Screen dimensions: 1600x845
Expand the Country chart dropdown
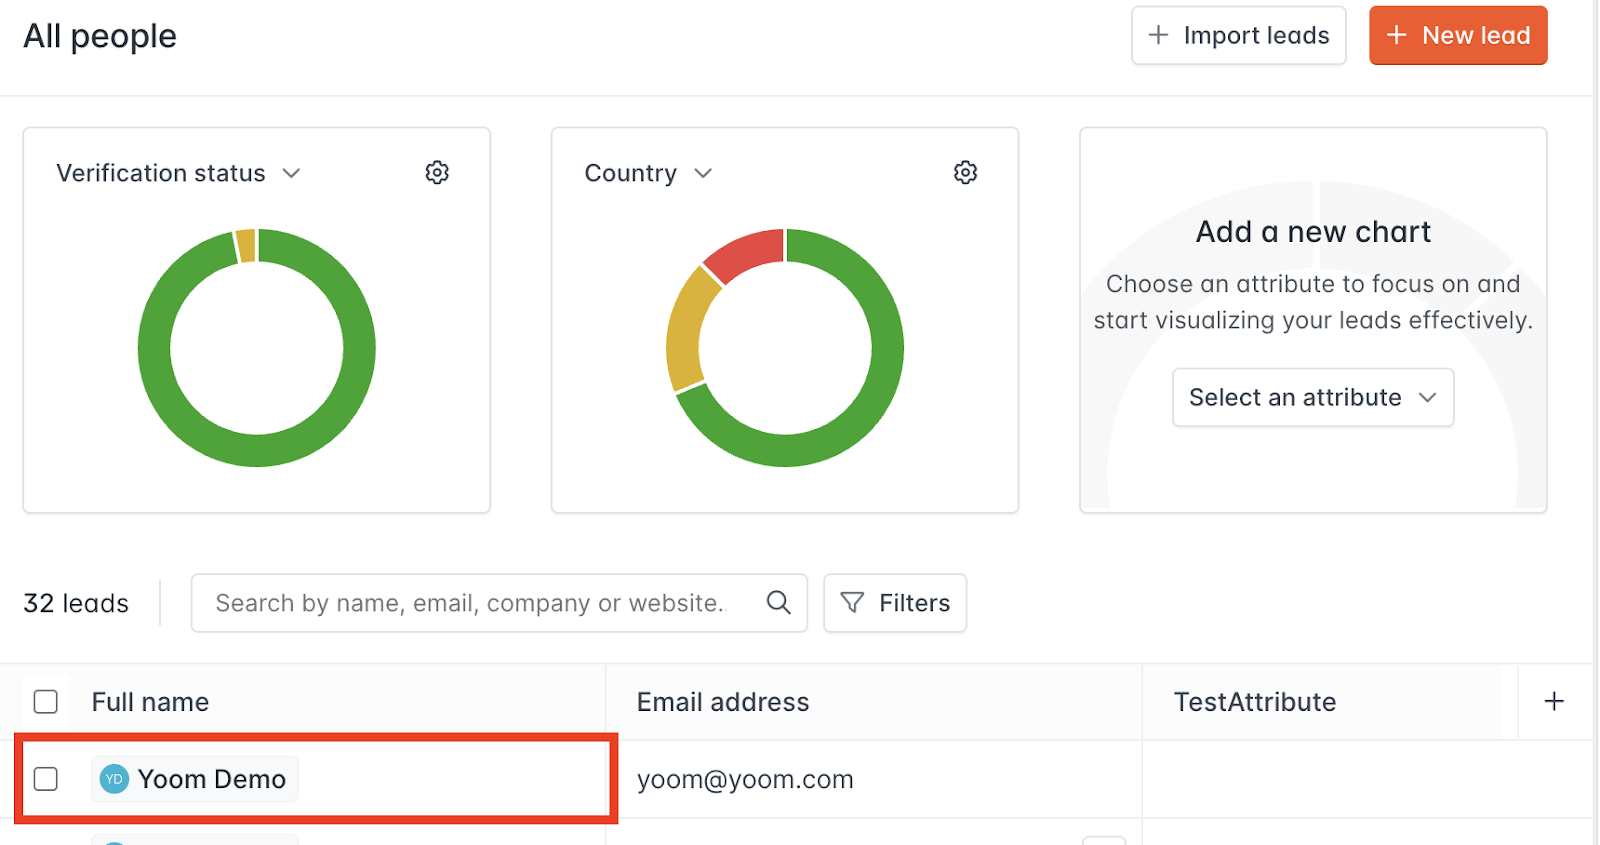pyautogui.click(x=703, y=173)
